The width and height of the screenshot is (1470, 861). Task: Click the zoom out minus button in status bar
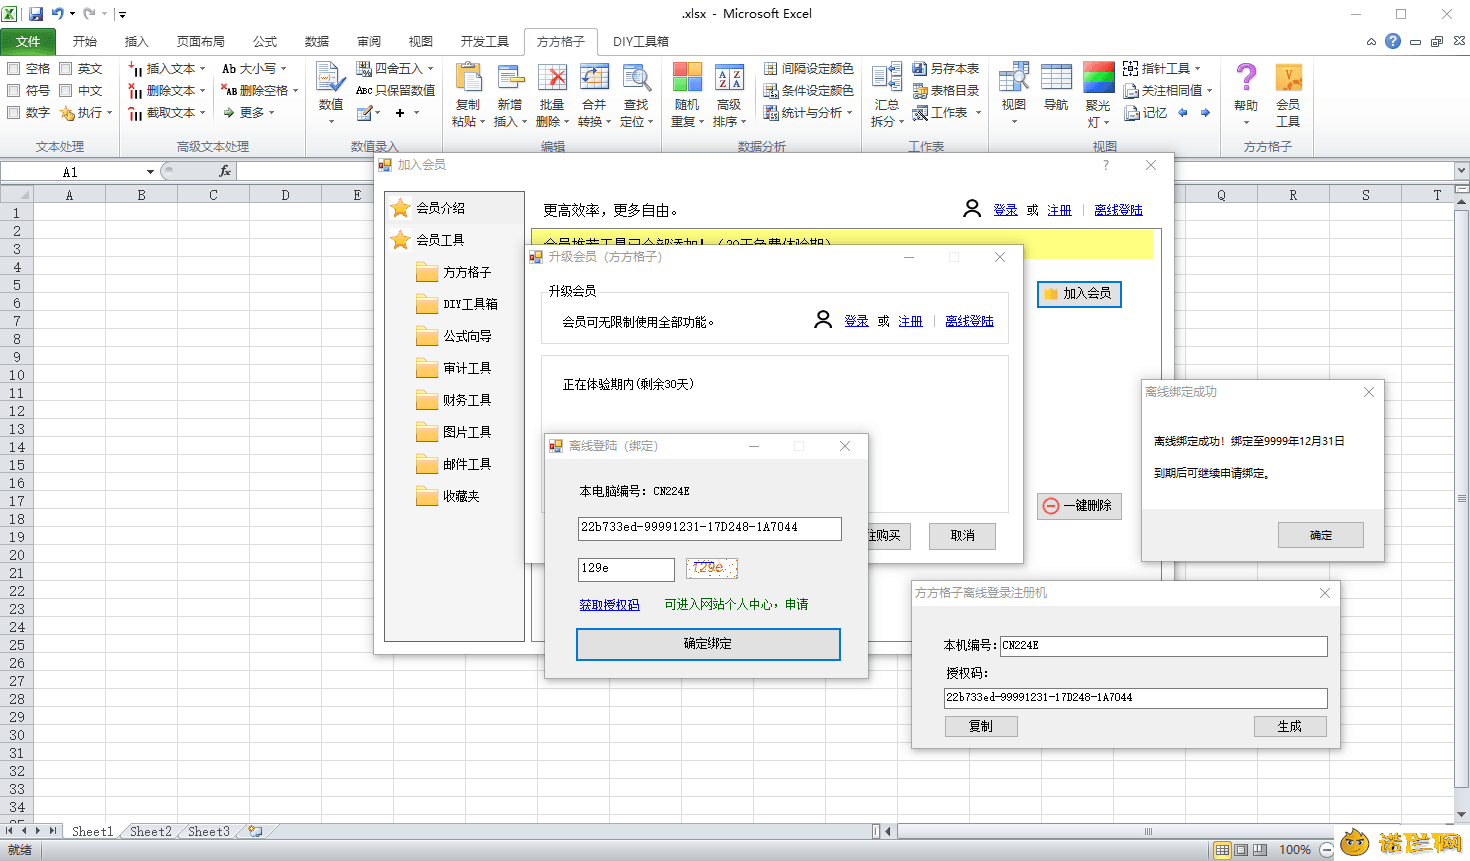(x=1326, y=850)
